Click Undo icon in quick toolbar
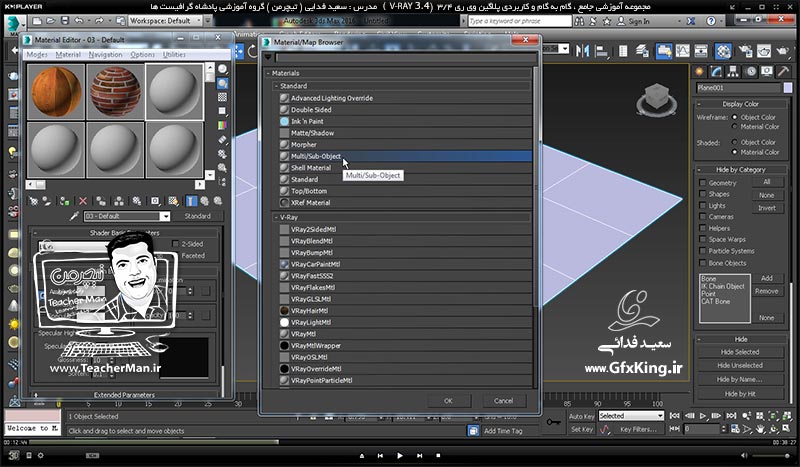 [79, 21]
